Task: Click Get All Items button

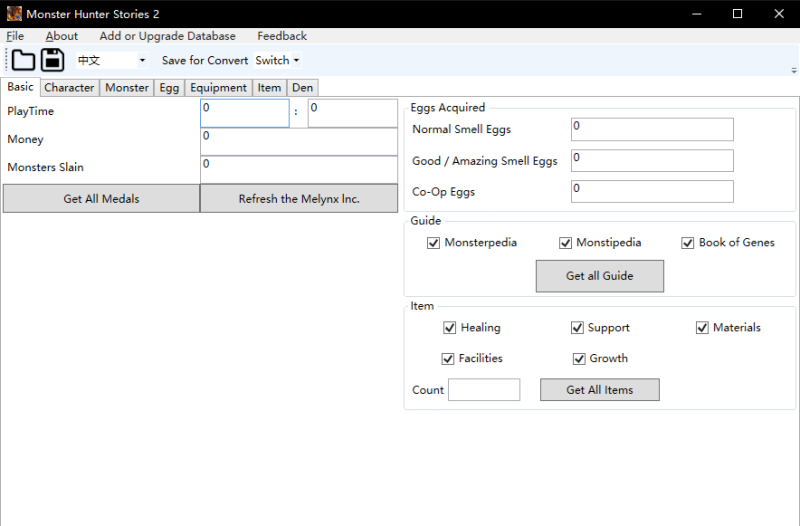Action: pos(599,390)
